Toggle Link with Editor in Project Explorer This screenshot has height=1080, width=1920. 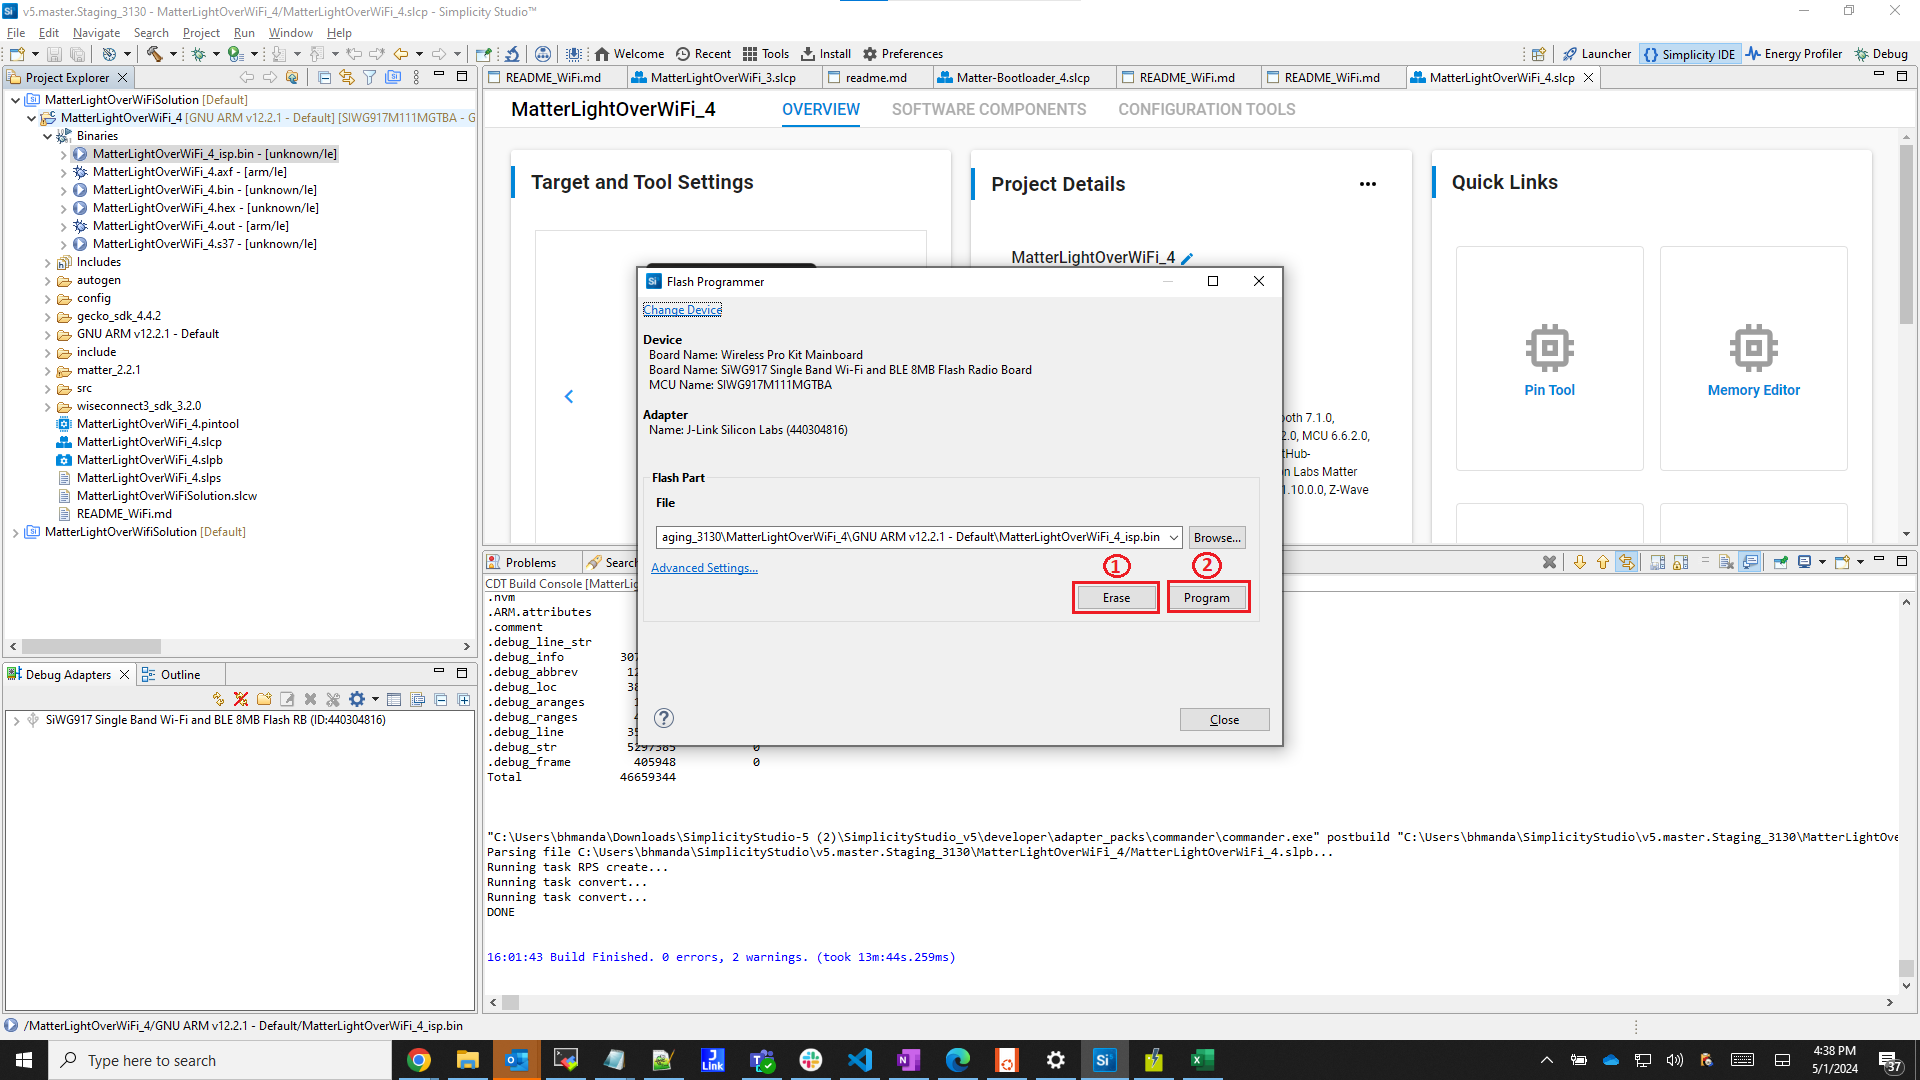(x=347, y=77)
